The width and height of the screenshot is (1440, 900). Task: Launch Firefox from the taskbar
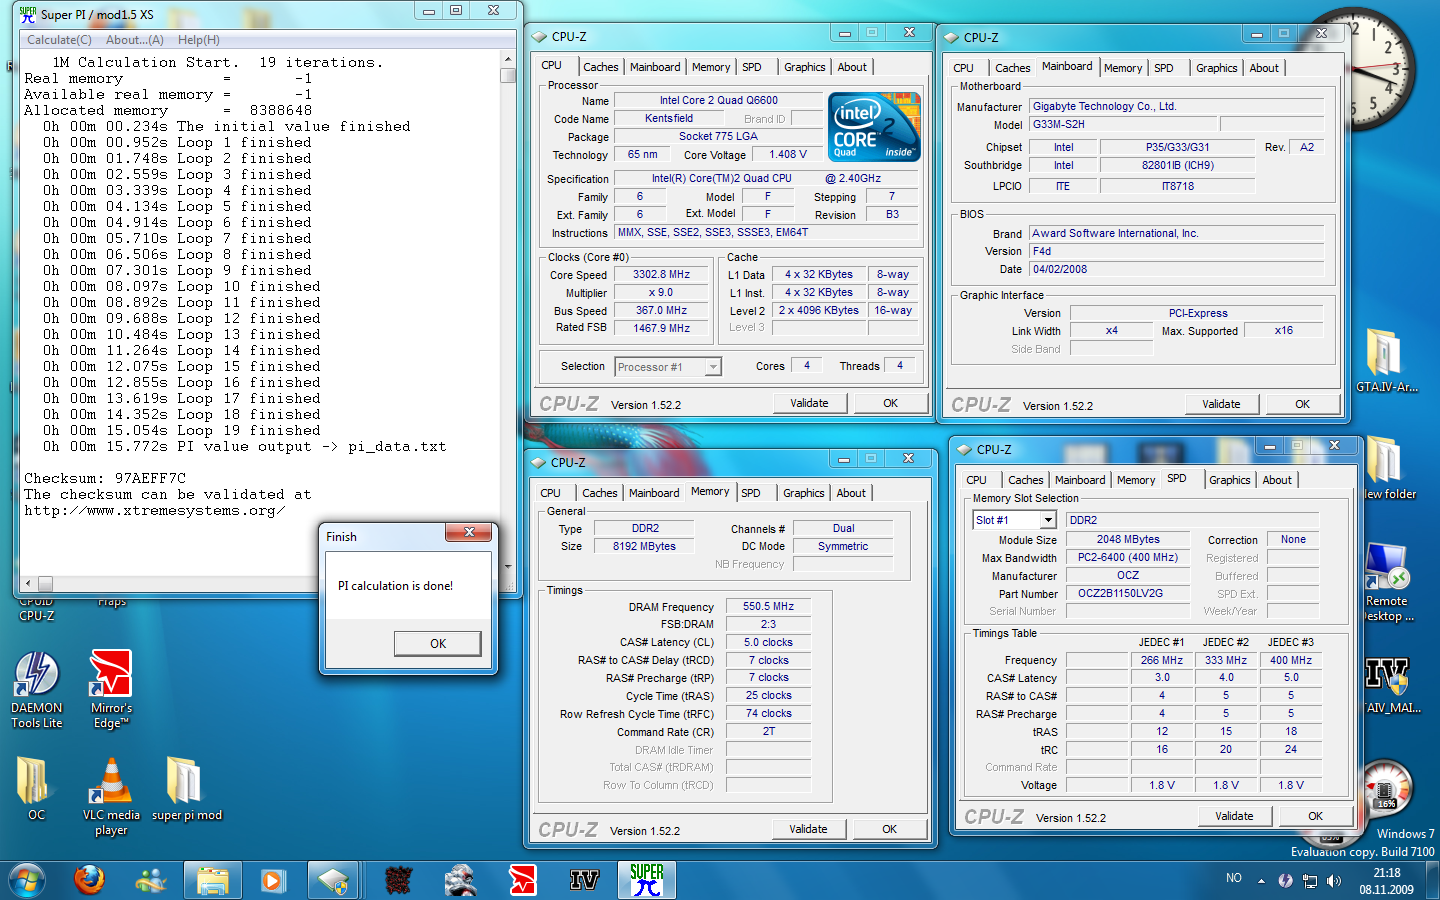[x=90, y=880]
